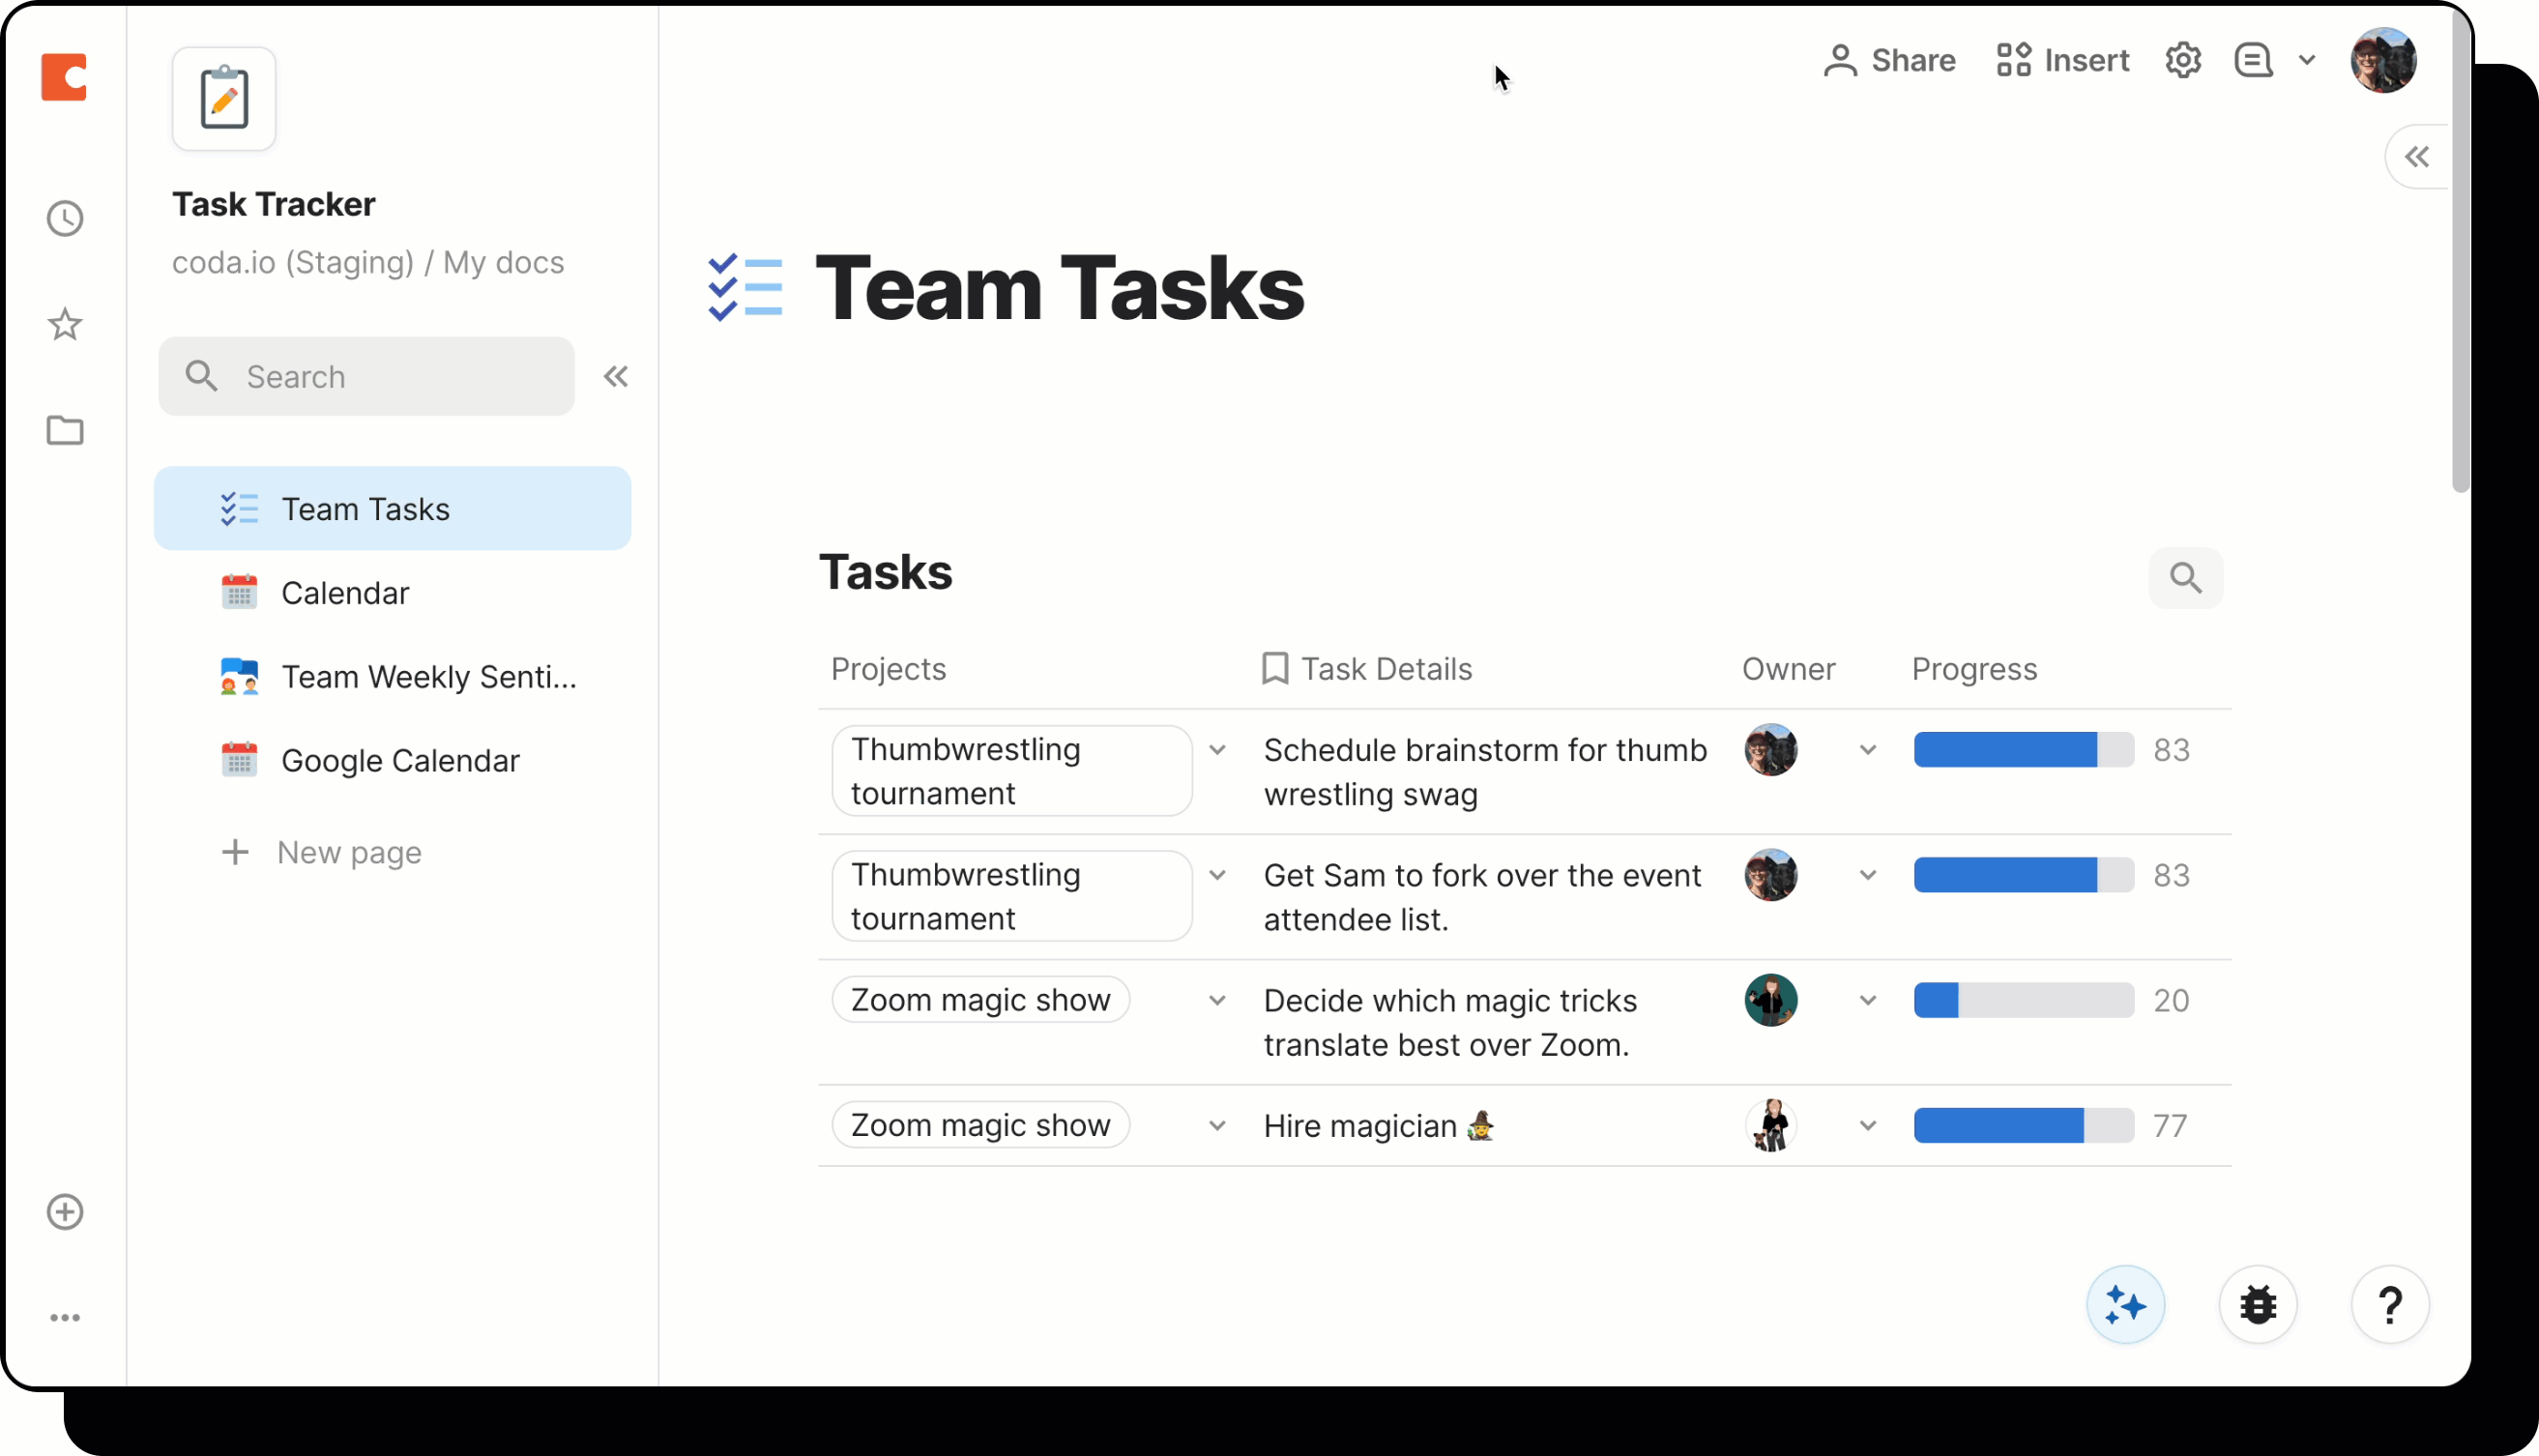Open project dropdown for Hire magician row

pos(1217,1125)
